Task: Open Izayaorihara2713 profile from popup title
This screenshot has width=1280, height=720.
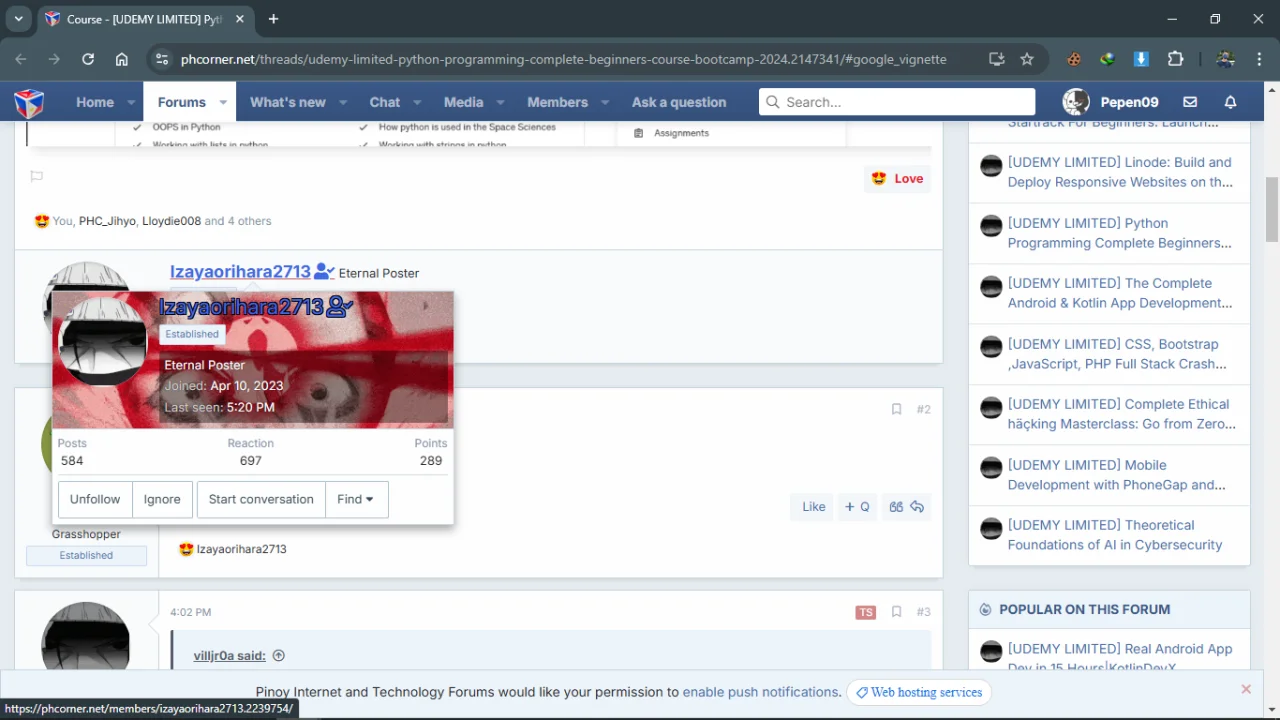Action: (x=241, y=307)
